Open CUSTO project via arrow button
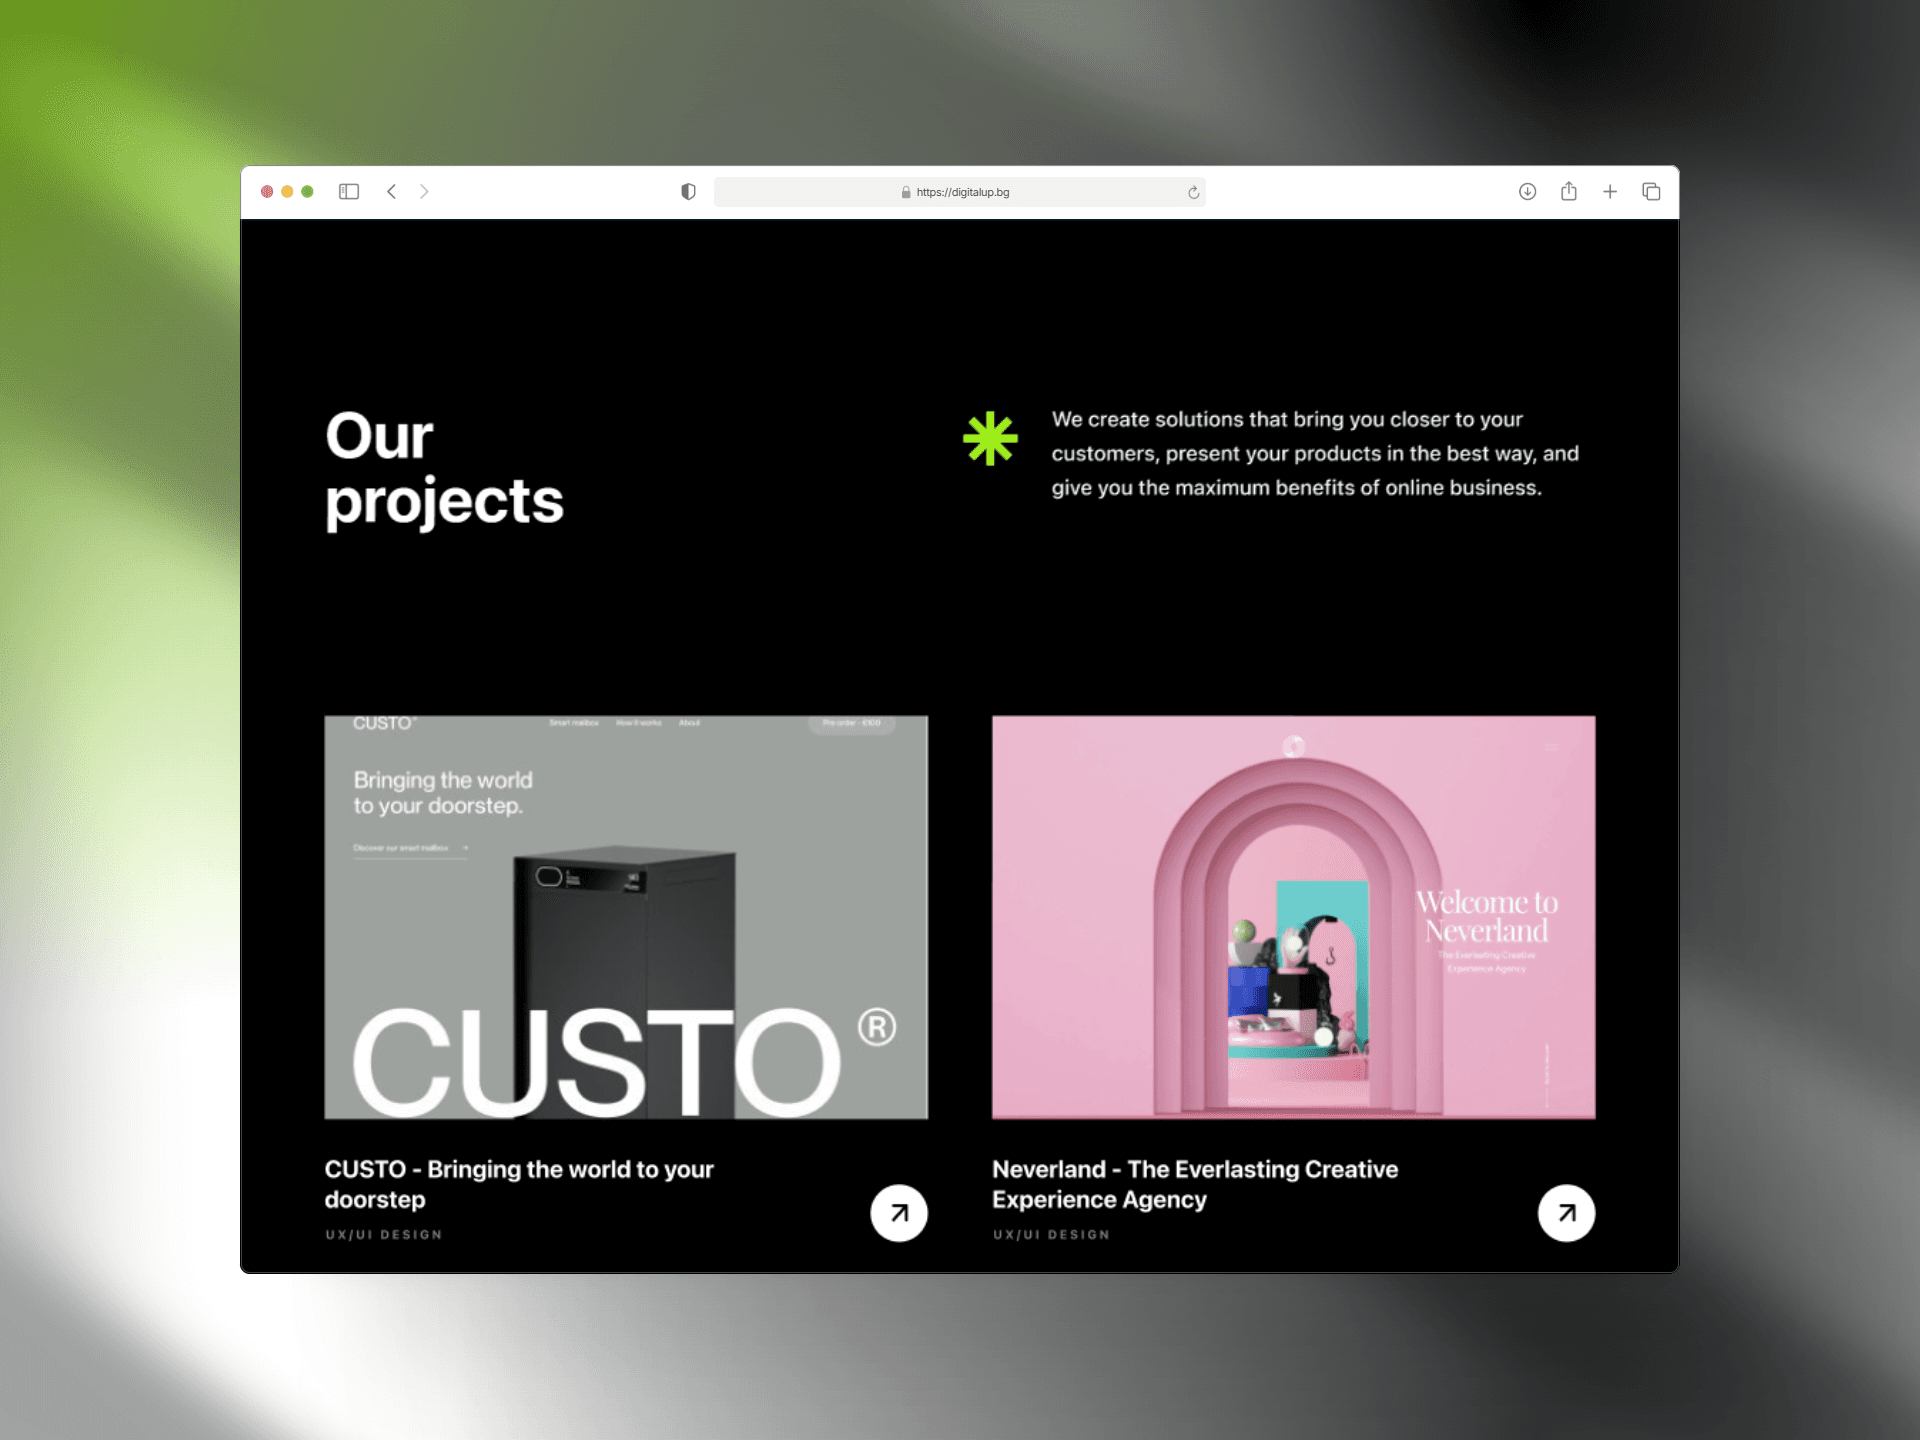 point(899,1213)
